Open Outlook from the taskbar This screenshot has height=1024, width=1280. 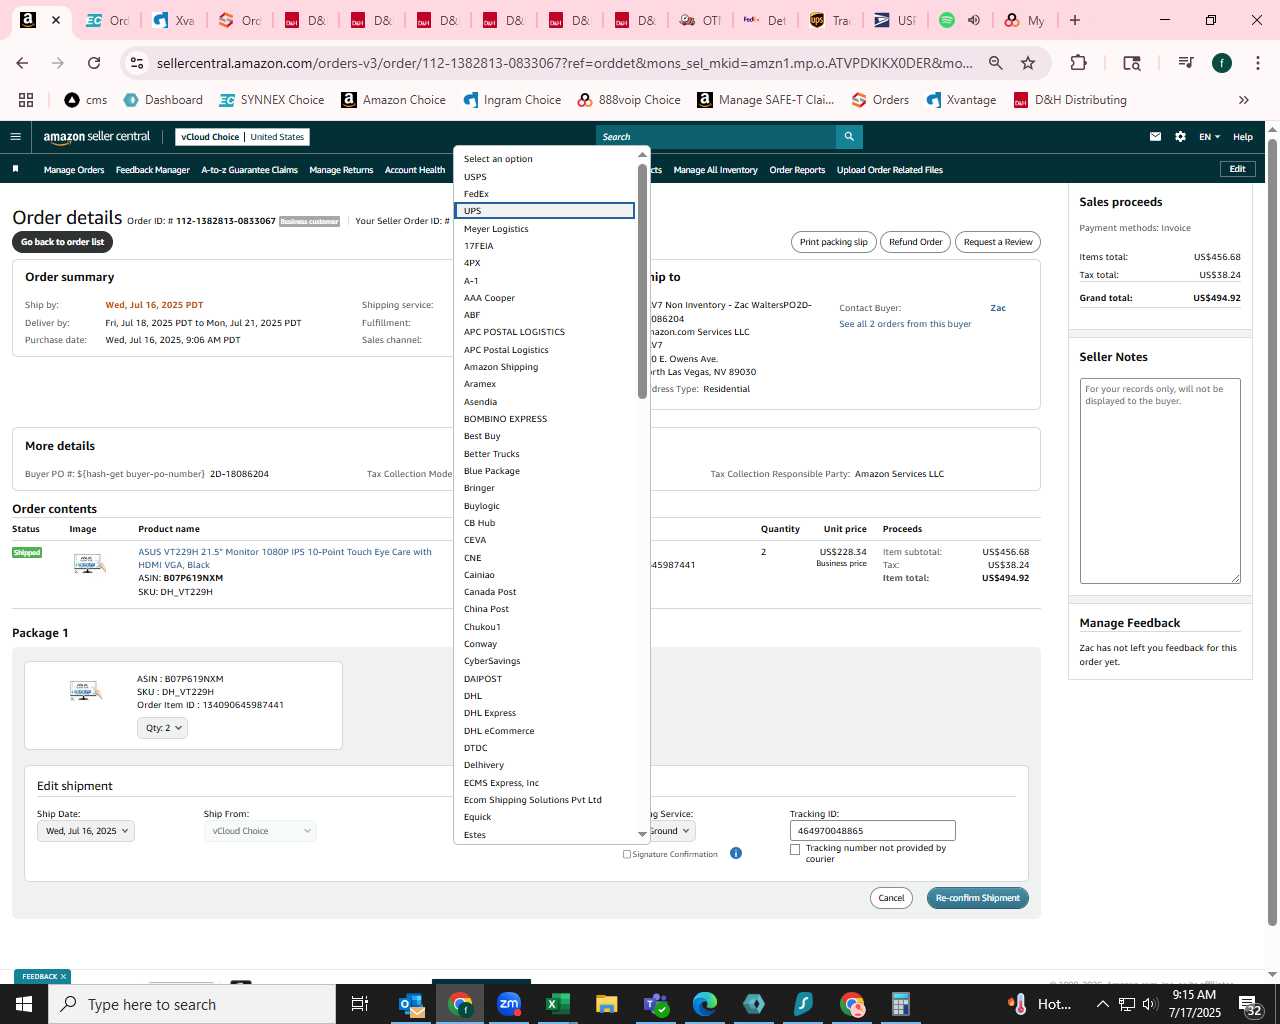click(x=412, y=1004)
